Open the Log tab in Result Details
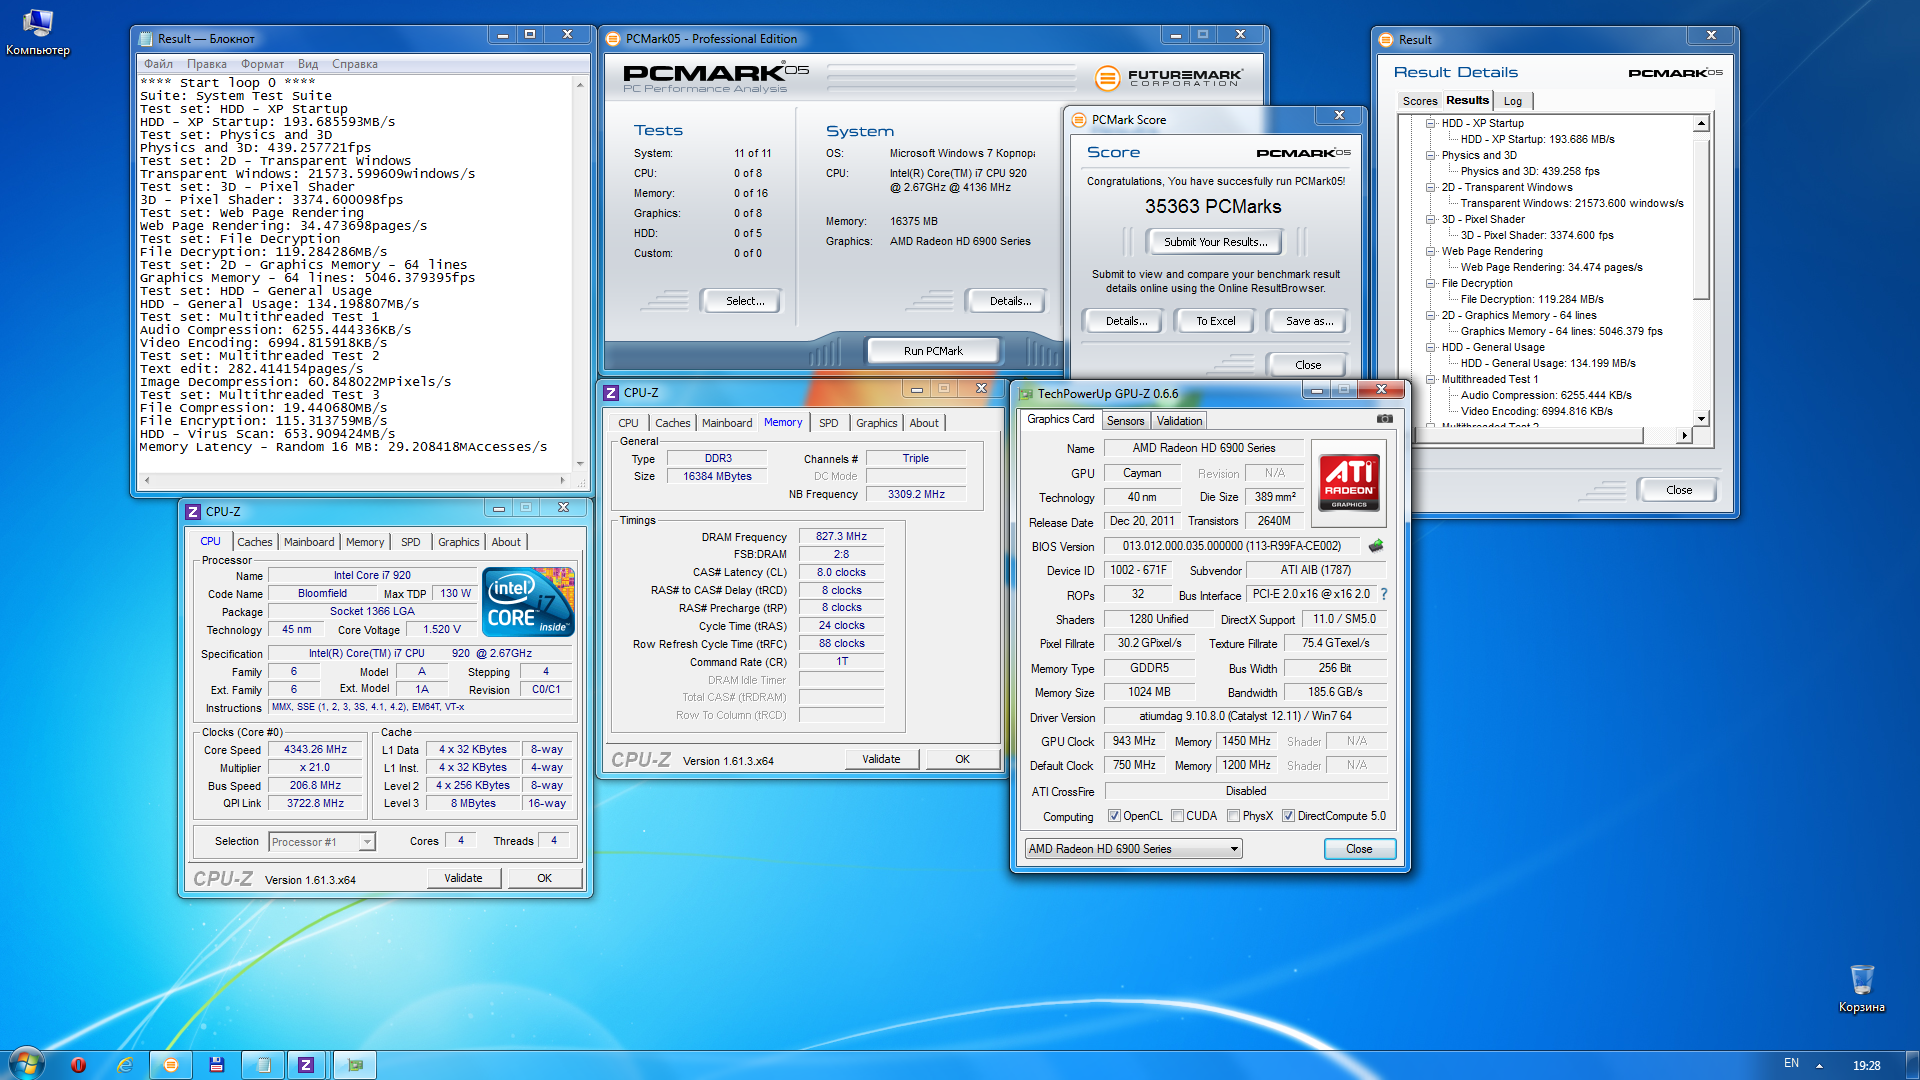Image resolution: width=1920 pixels, height=1080 pixels. tap(1512, 101)
